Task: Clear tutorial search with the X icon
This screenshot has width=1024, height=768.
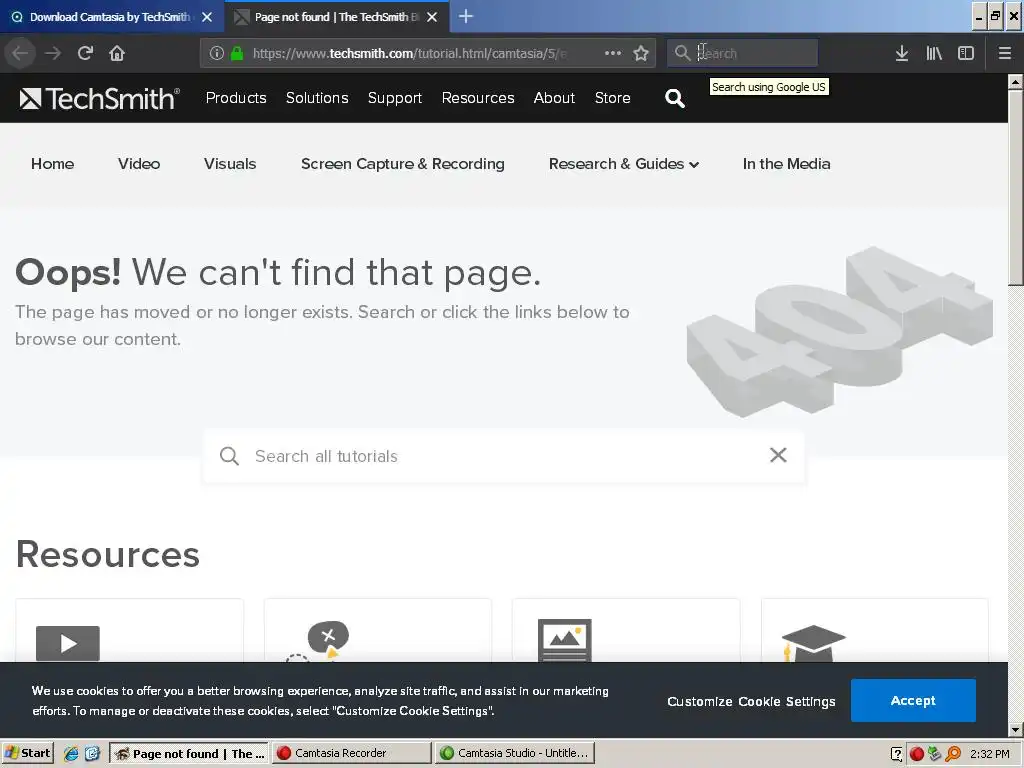Action: (x=778, y=455)
